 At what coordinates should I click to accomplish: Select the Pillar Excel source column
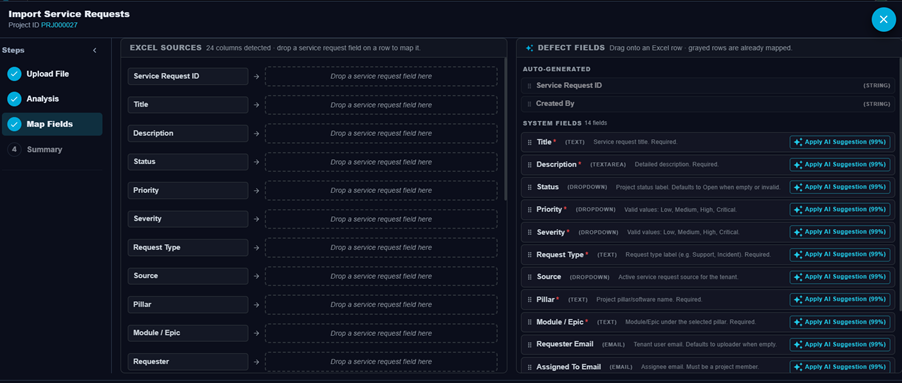188,305
